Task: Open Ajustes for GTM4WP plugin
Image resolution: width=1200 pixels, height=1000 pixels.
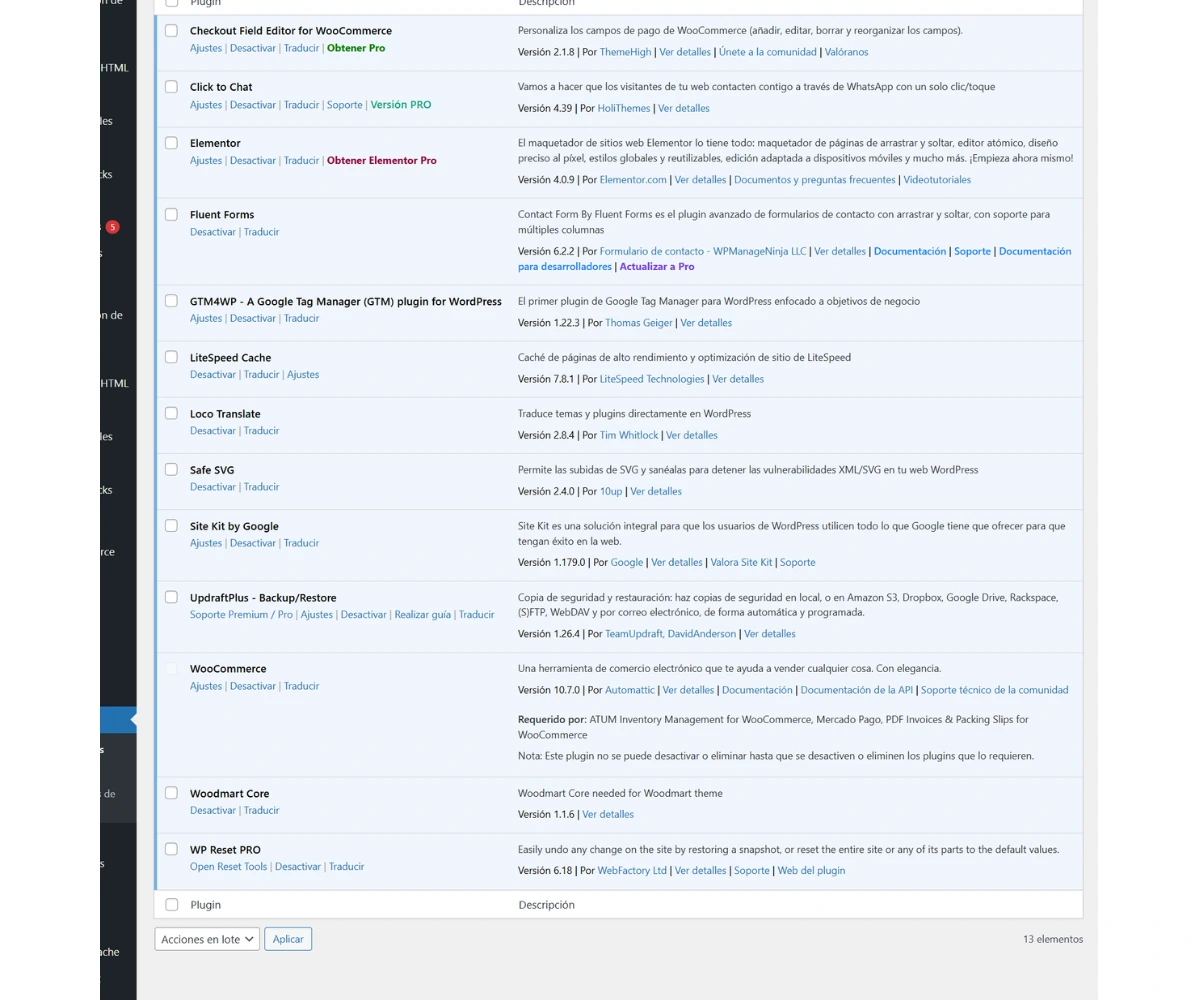Action: (x=206, y=318)
